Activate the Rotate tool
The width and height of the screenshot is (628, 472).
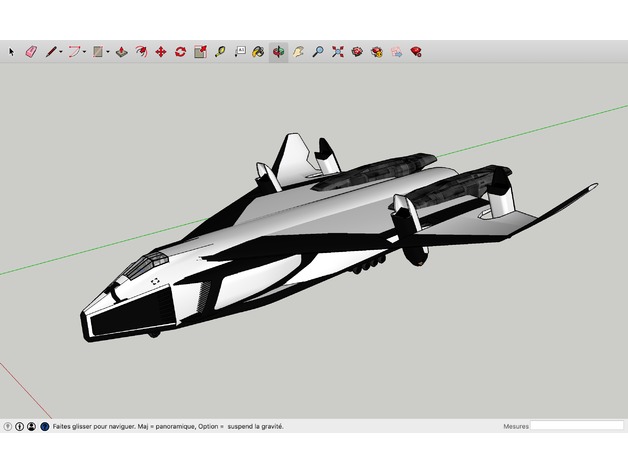point(180,52)
